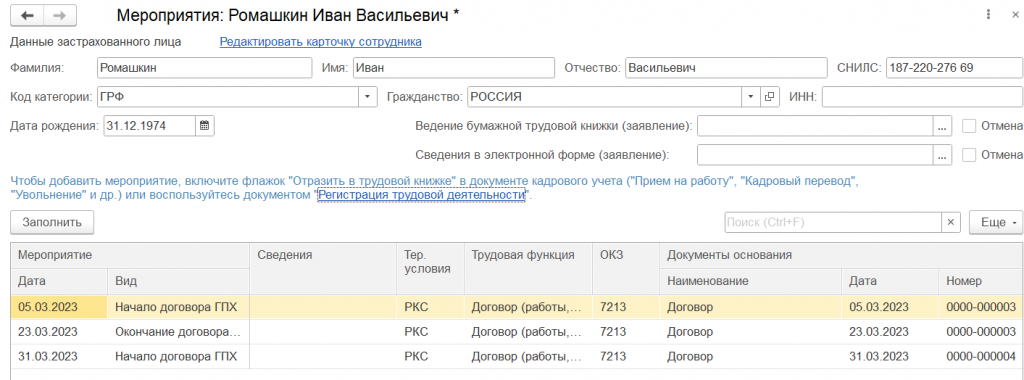Go forward with the right arrow button

coord(59,16)
